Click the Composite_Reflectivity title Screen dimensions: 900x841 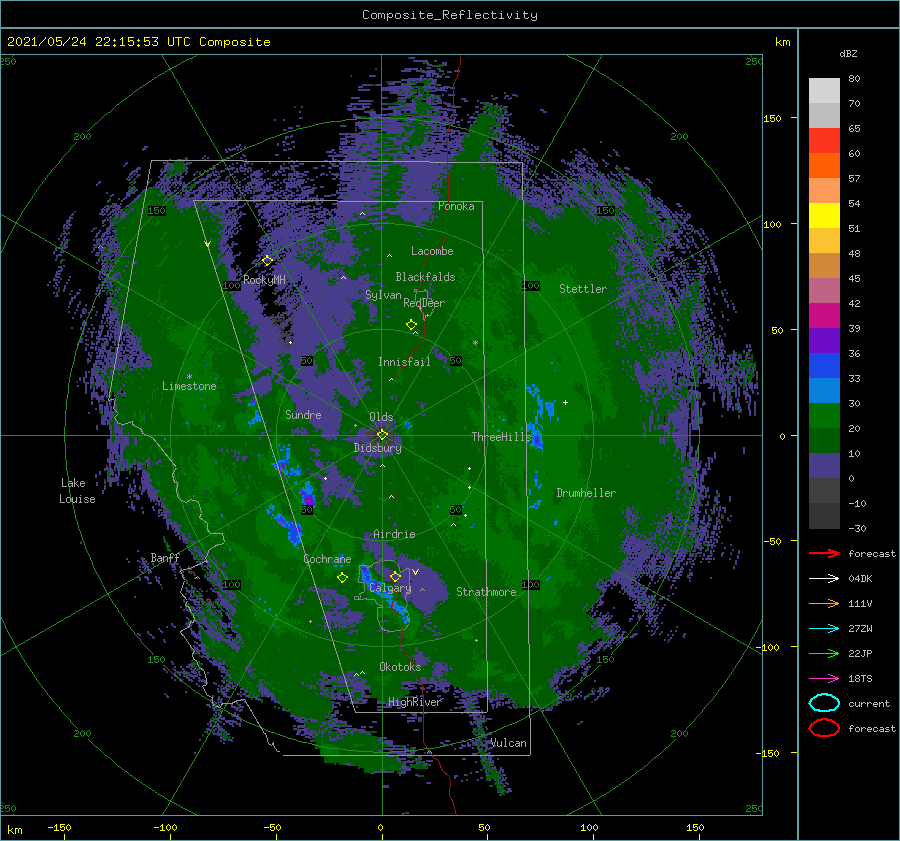(450, 15)
